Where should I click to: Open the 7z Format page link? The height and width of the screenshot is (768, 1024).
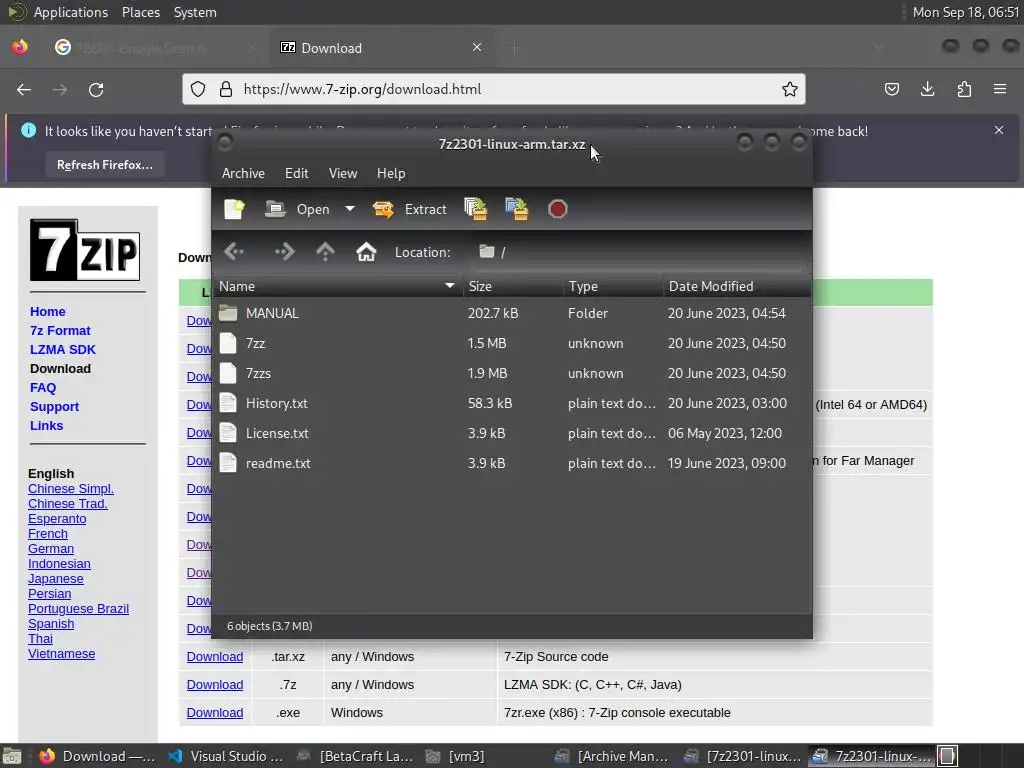pos(60,331)
